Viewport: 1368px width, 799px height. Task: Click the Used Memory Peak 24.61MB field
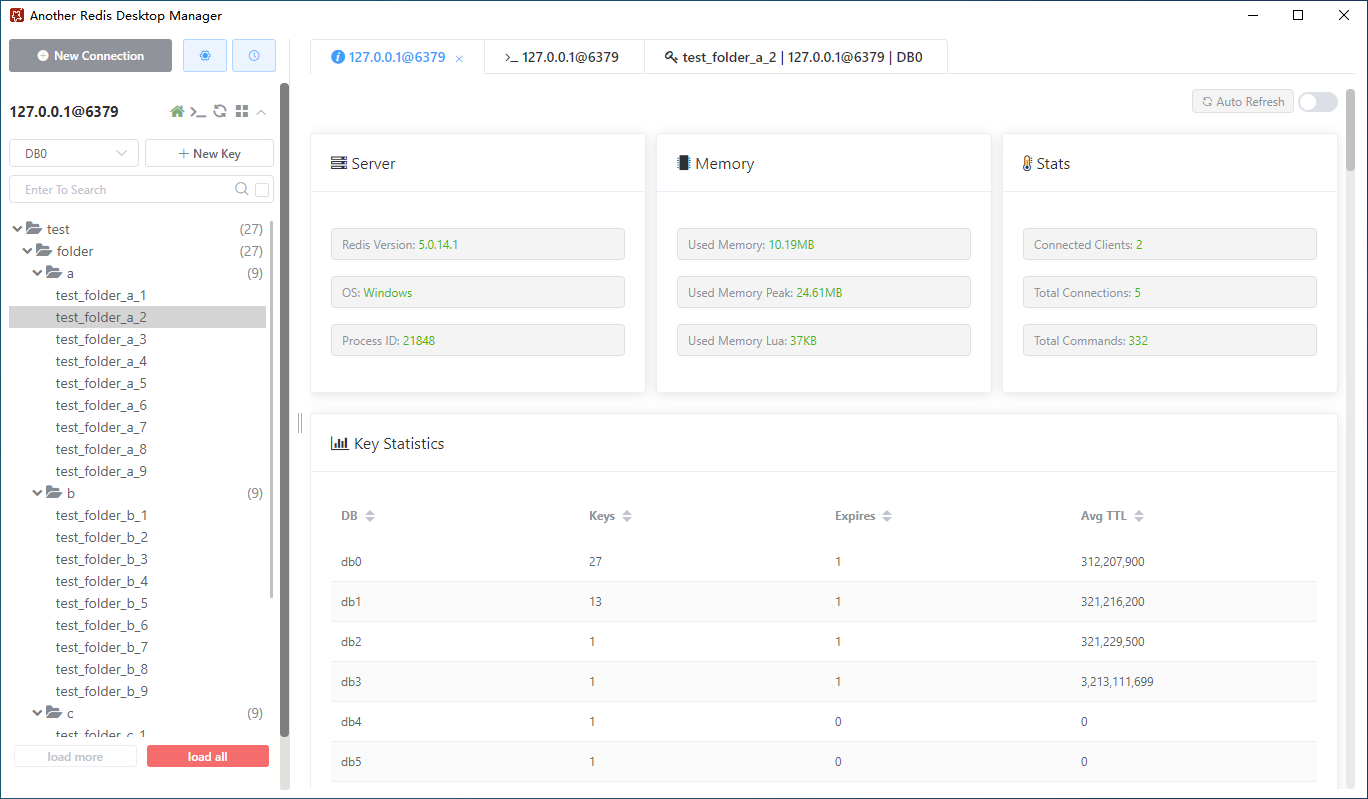pos(824,292)
